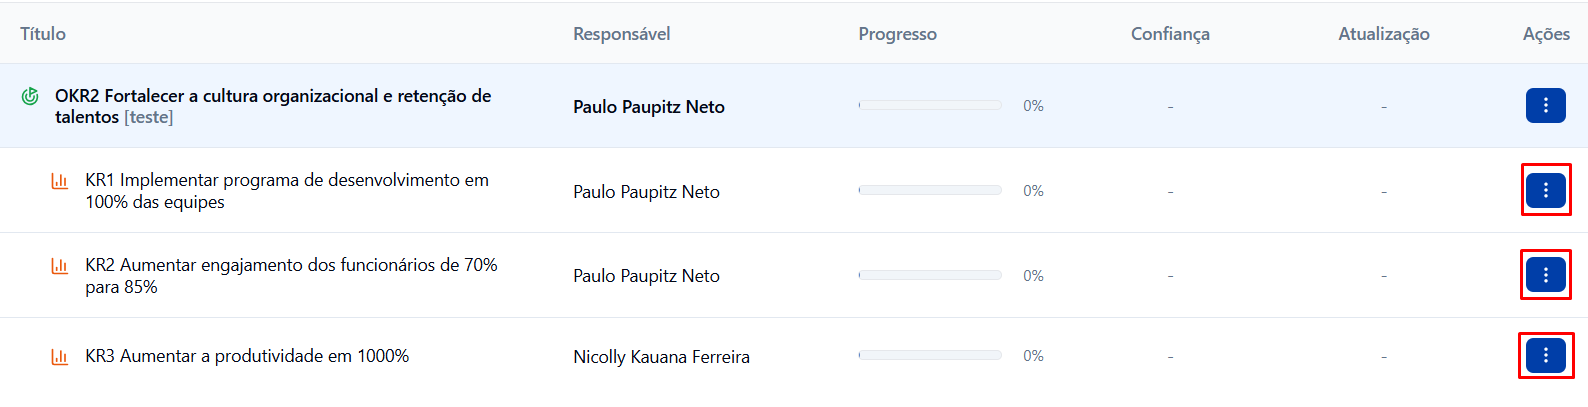This screenshot has height=407, width=1588.
Task: Click the orange chart icon for KR2
Action: 60,266
